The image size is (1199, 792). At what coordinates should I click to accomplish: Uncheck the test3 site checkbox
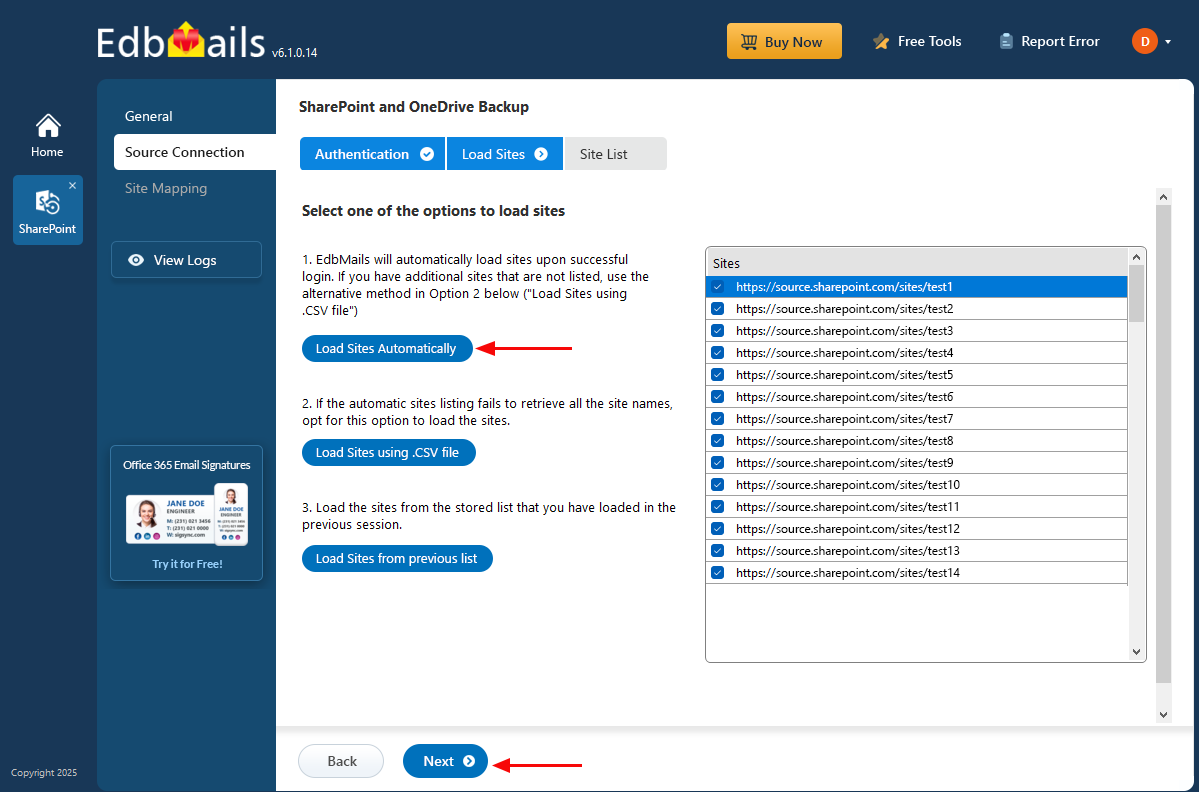(x=717, y=331)
